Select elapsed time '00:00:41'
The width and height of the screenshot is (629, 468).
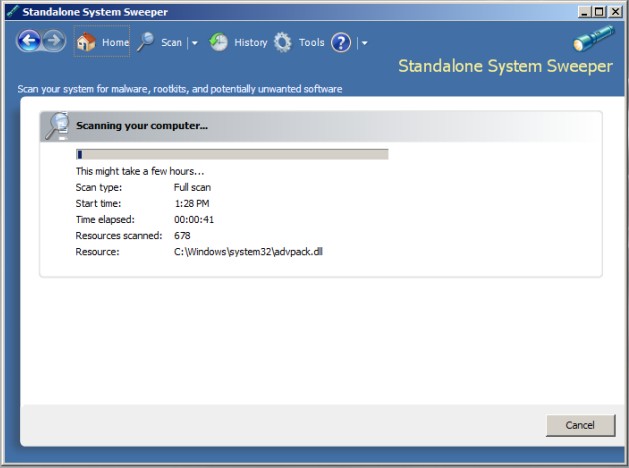coord(194,220)
